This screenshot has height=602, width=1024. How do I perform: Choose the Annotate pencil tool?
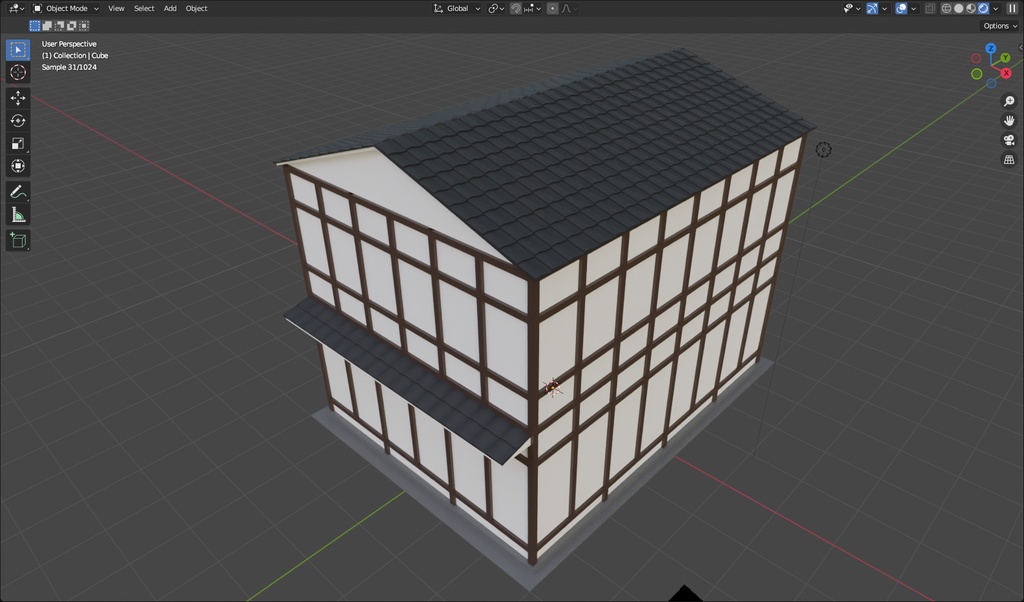[18, 192]
